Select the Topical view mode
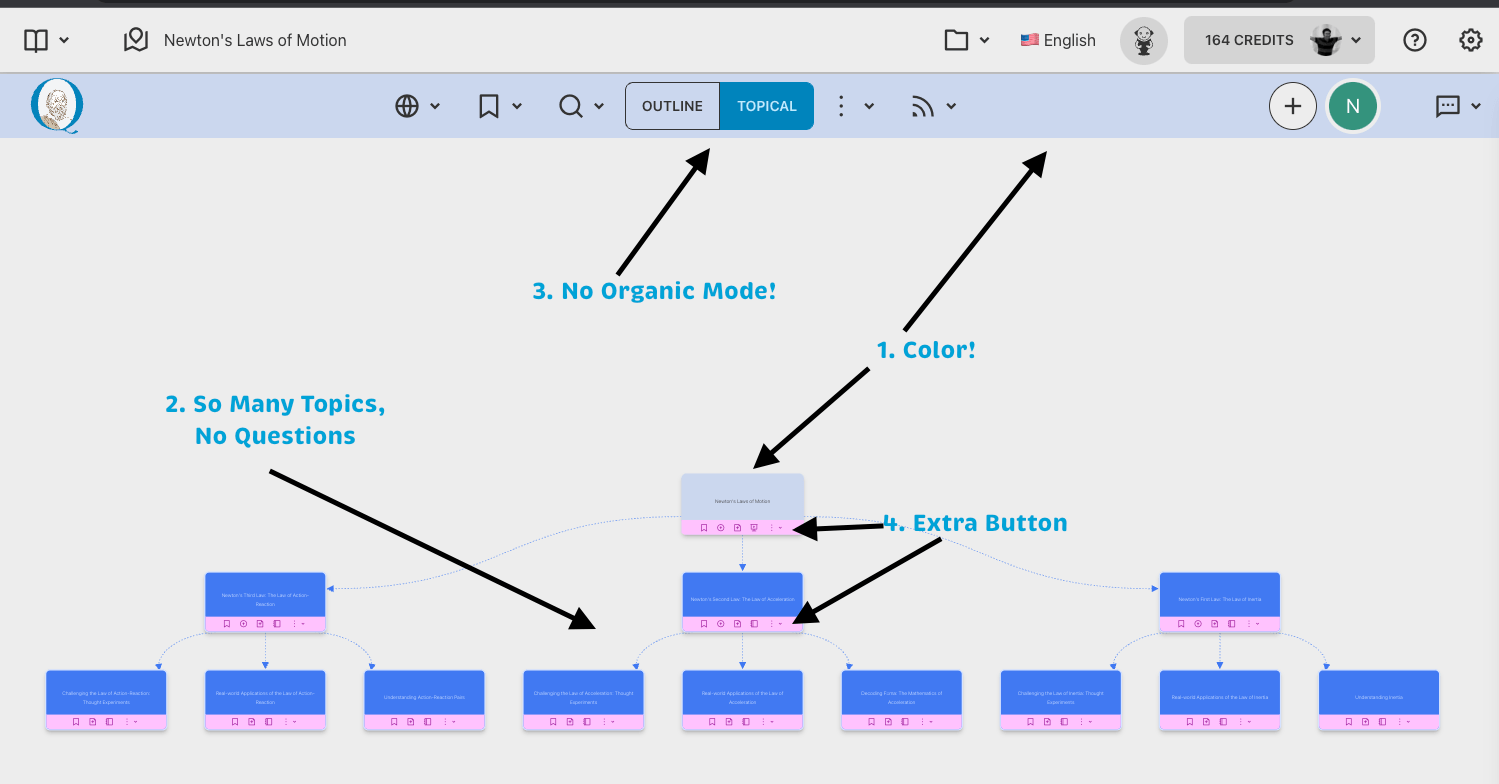 pyautogui.click(x=767, y=106)
